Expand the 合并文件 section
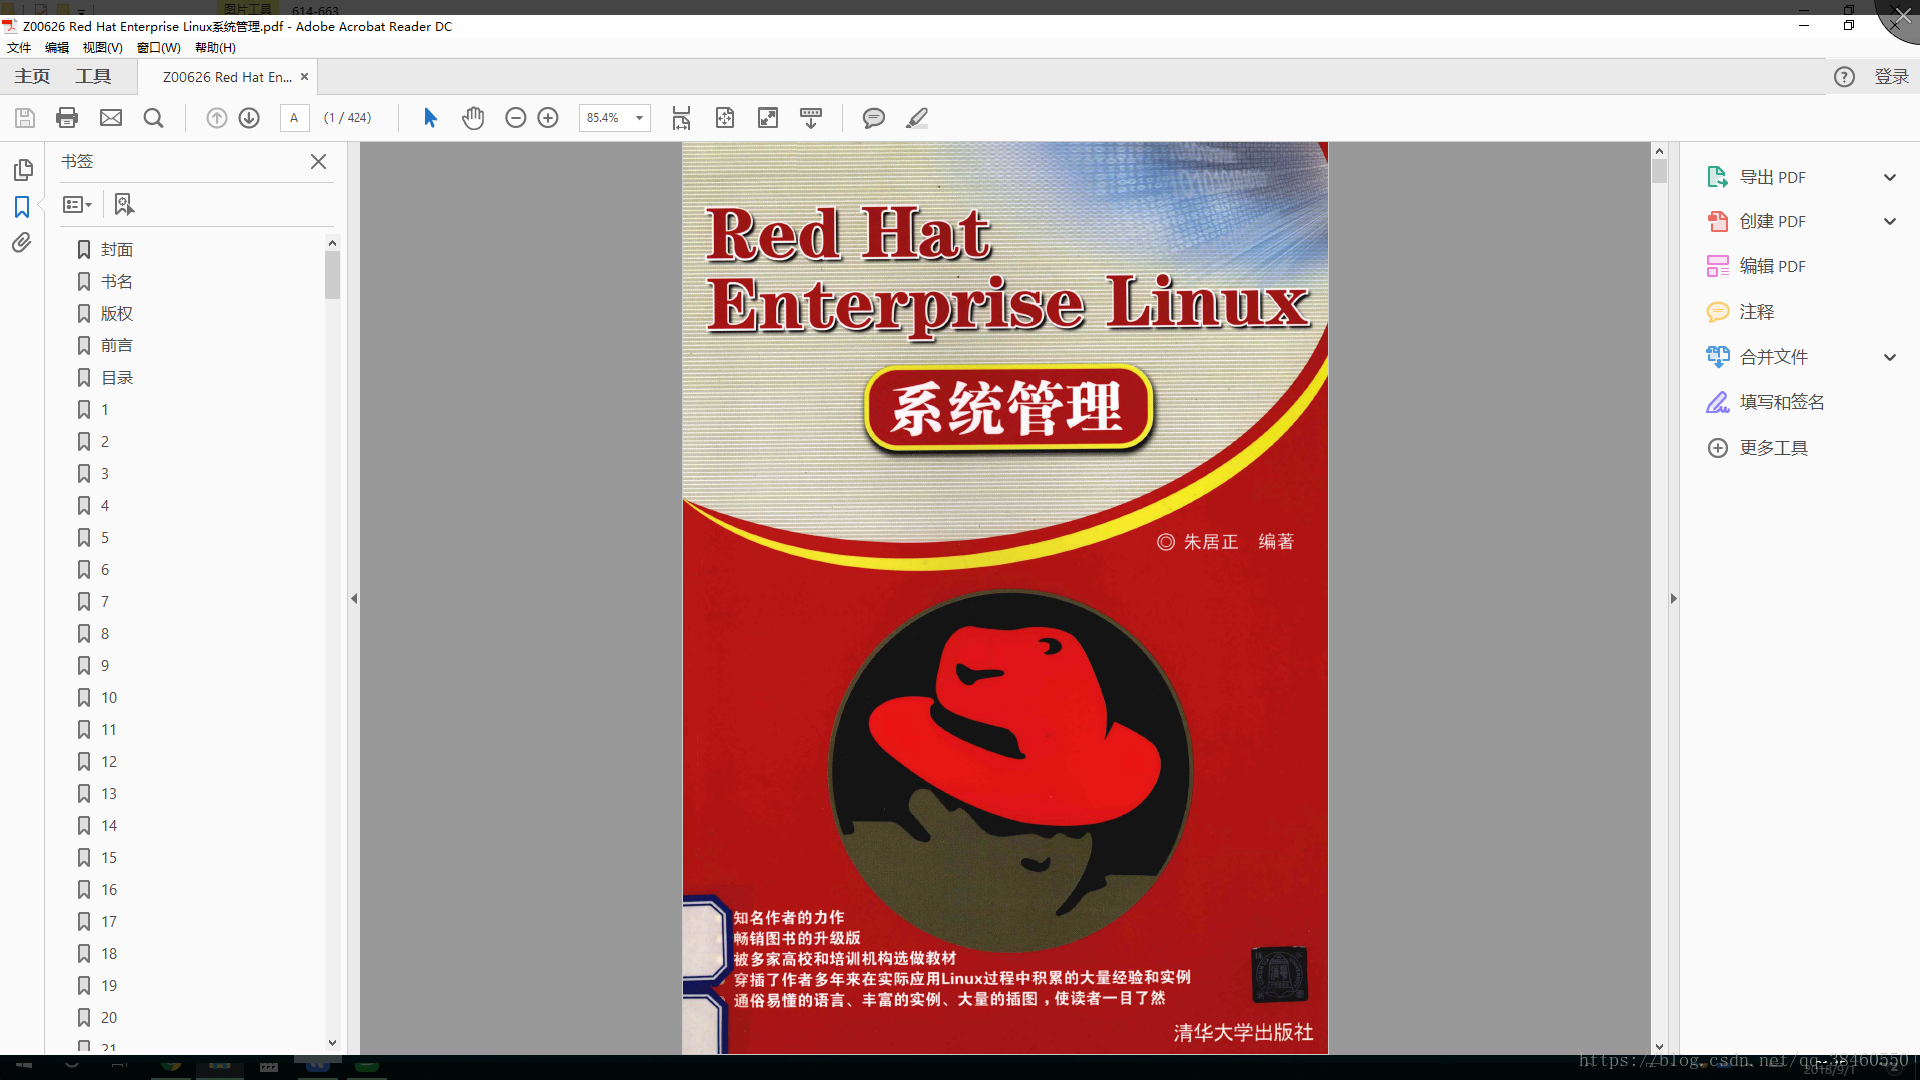This screenshot has height=1080, width=1920. tap(1889, 357)
